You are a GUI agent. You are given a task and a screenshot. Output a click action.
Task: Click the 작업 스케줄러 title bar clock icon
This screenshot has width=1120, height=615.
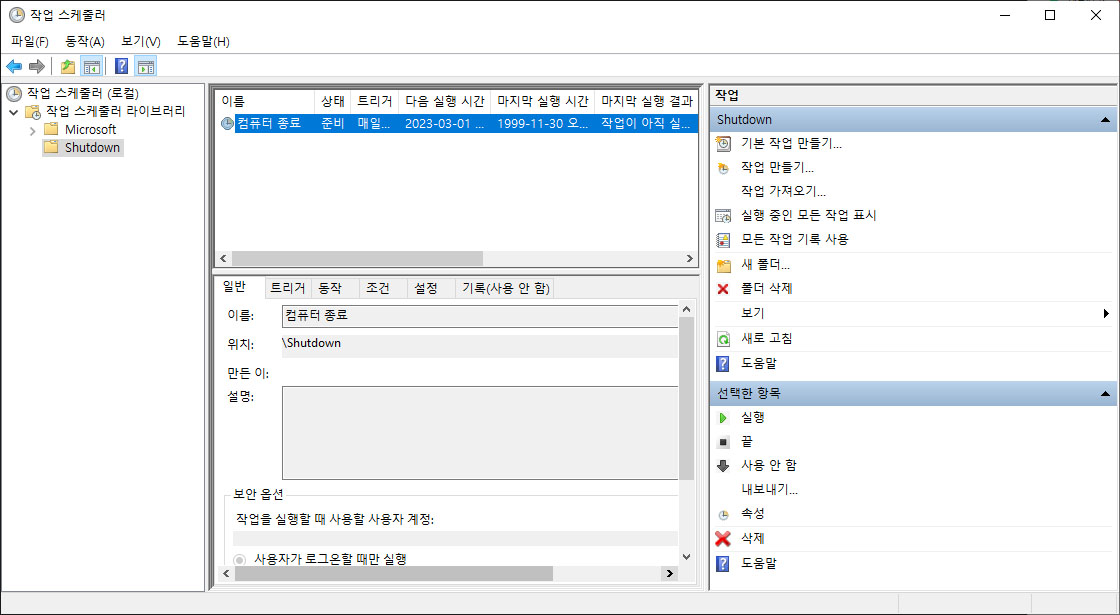click(x=16, y=15)
